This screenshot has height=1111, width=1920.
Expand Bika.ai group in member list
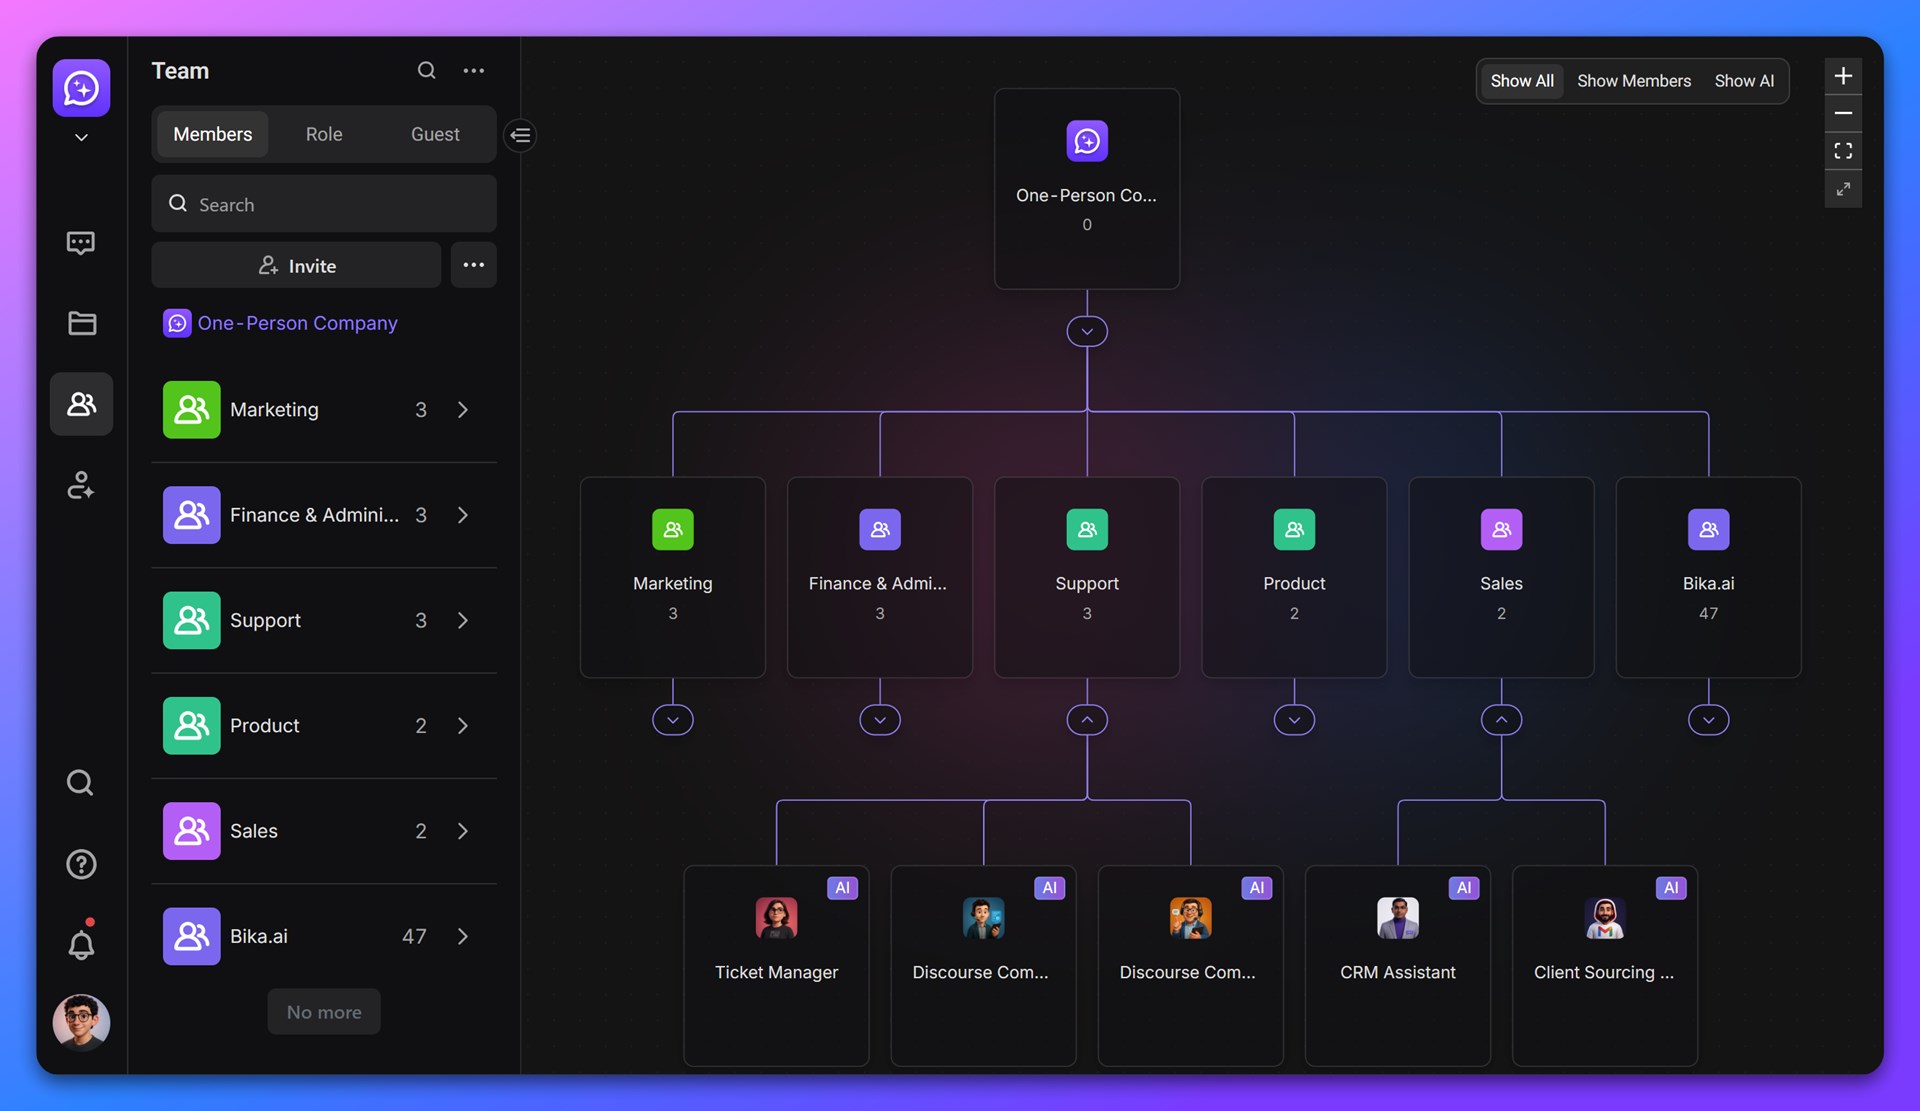462,936
